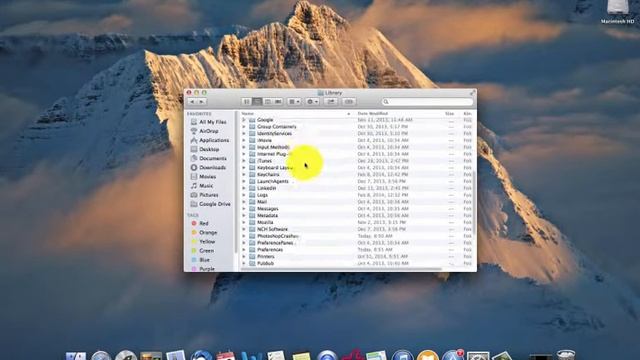Expand the Keychains folder
The width and height of the screenshot is (640, 360).
(244, 175)
